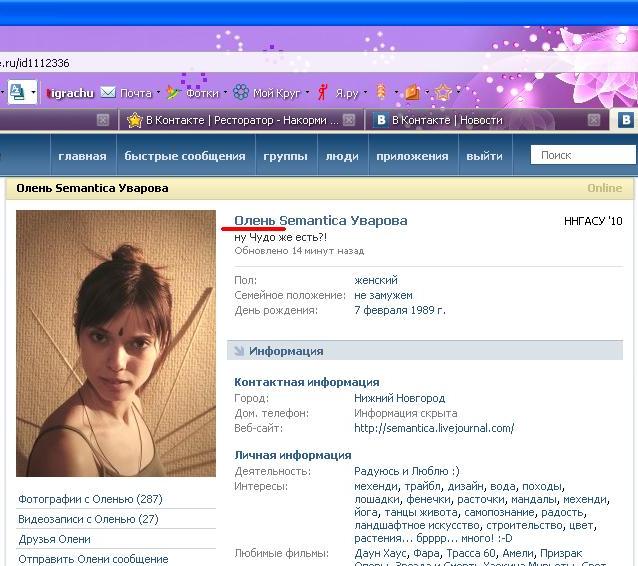Click 'выйти' to log out
638x566 pixels.
(484, 156)
